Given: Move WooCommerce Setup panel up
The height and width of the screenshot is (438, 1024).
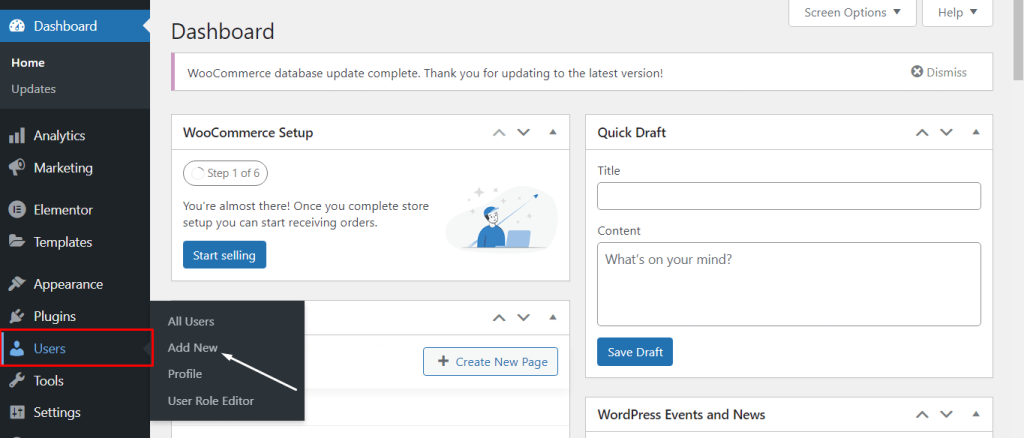Looking at the screenshot, I should click(x=499, y=133).
